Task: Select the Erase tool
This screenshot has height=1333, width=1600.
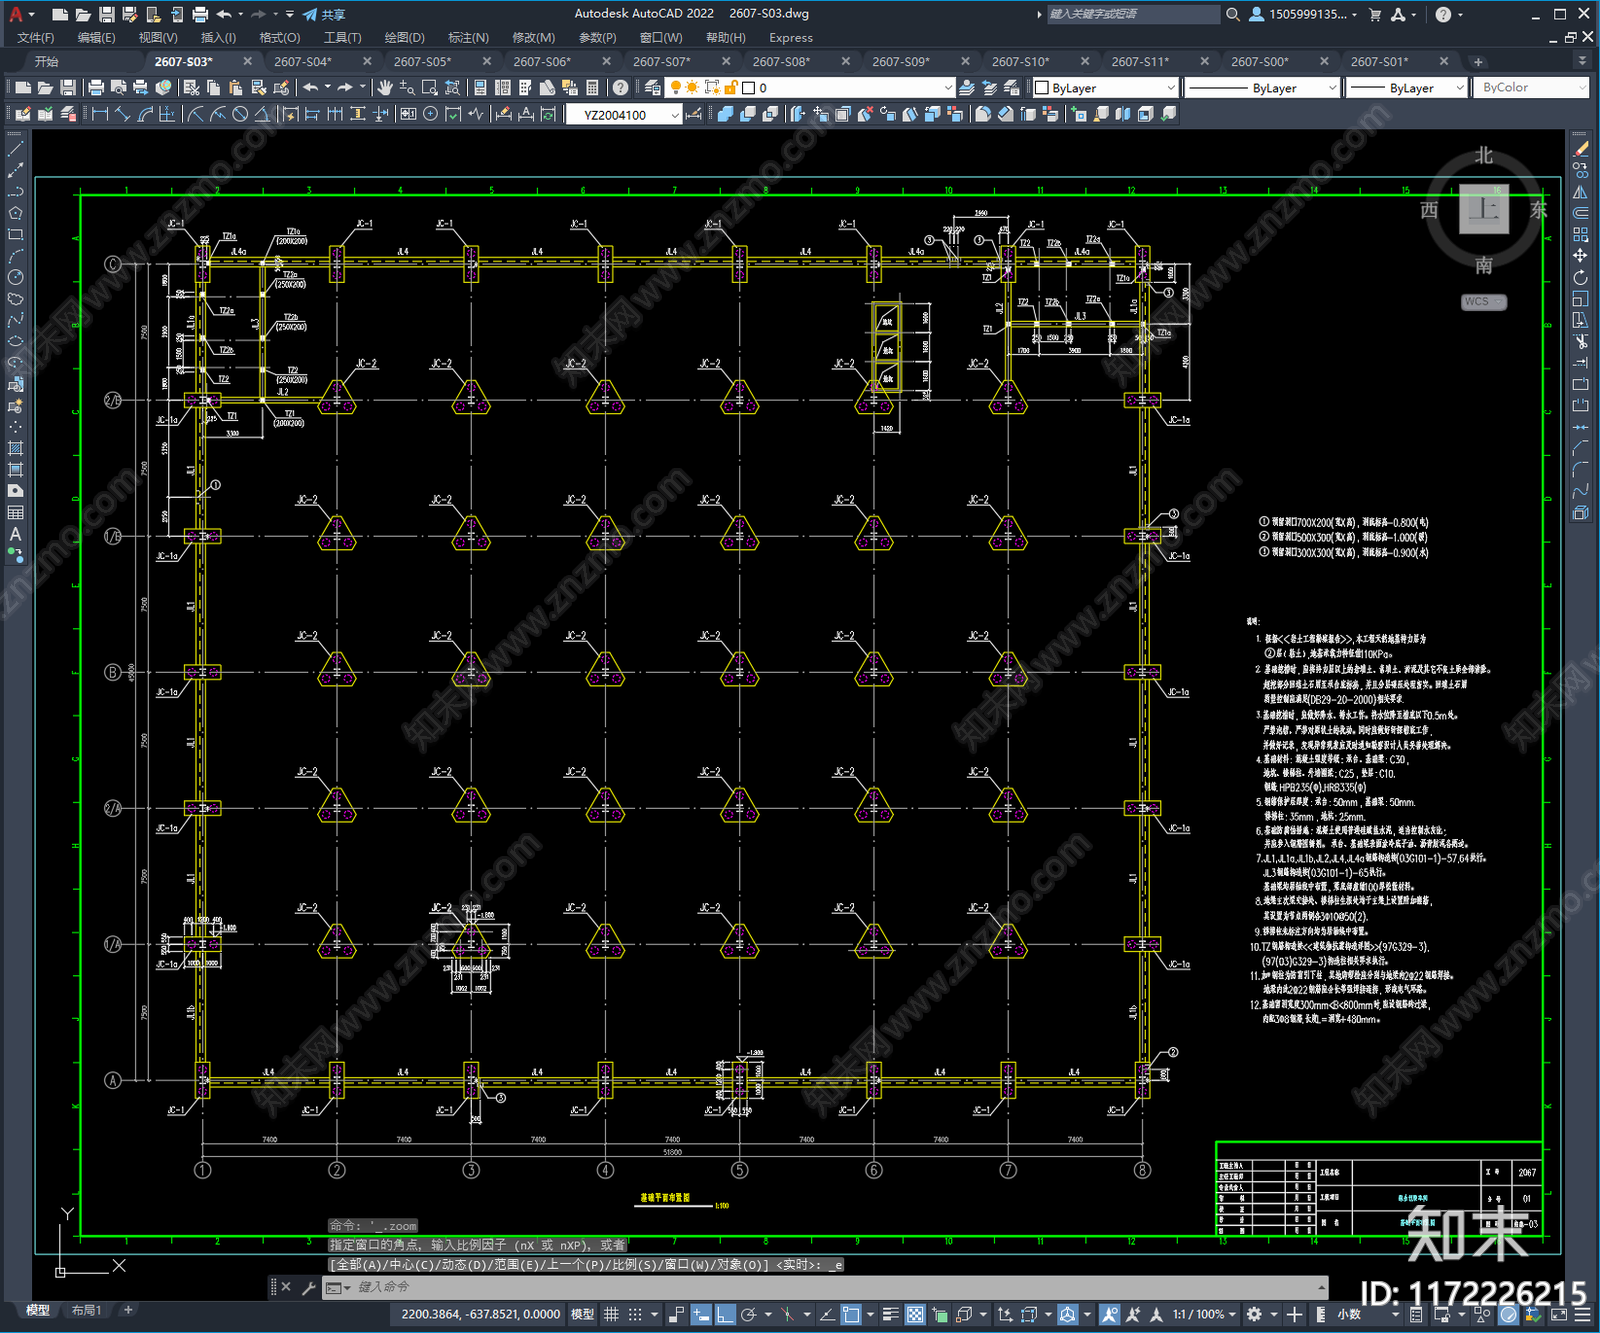Action: click(1580, 149)
